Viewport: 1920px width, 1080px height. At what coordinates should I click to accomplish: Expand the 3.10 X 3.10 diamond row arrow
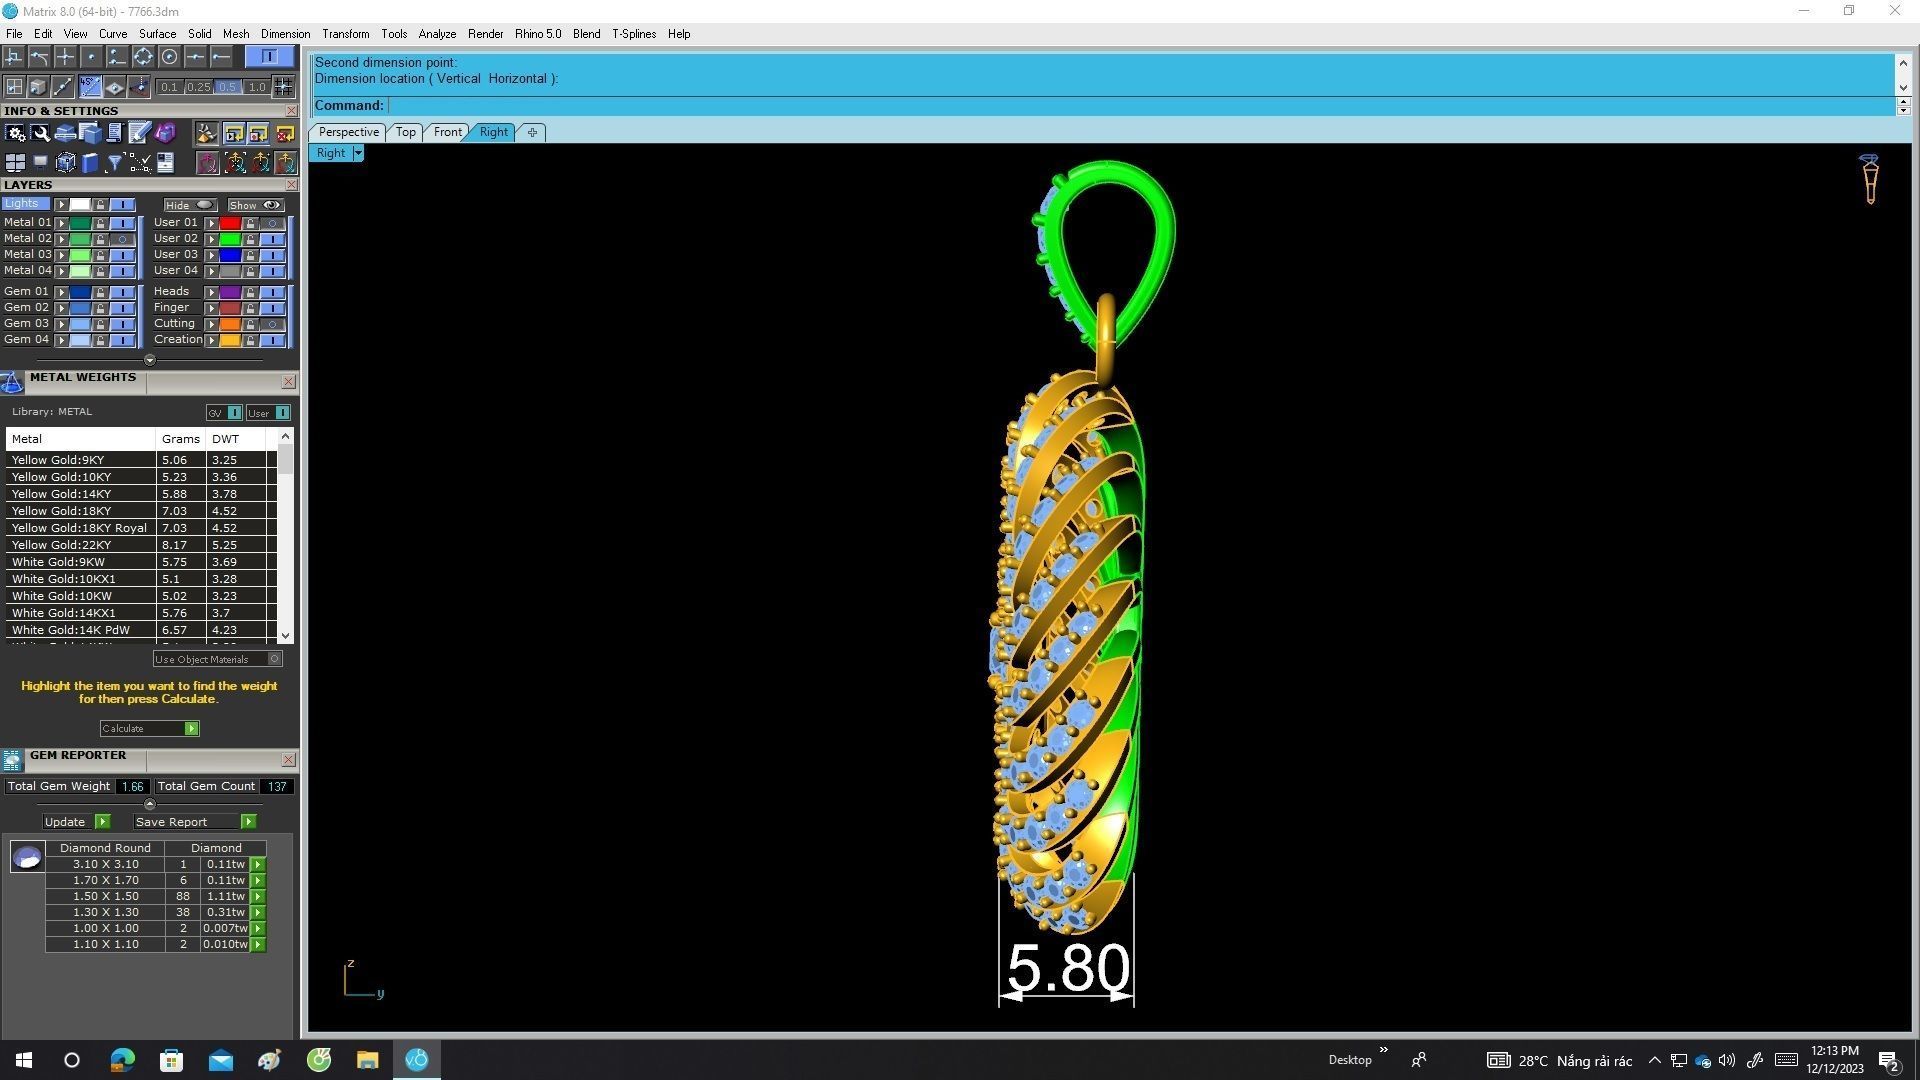click(258, 865)
